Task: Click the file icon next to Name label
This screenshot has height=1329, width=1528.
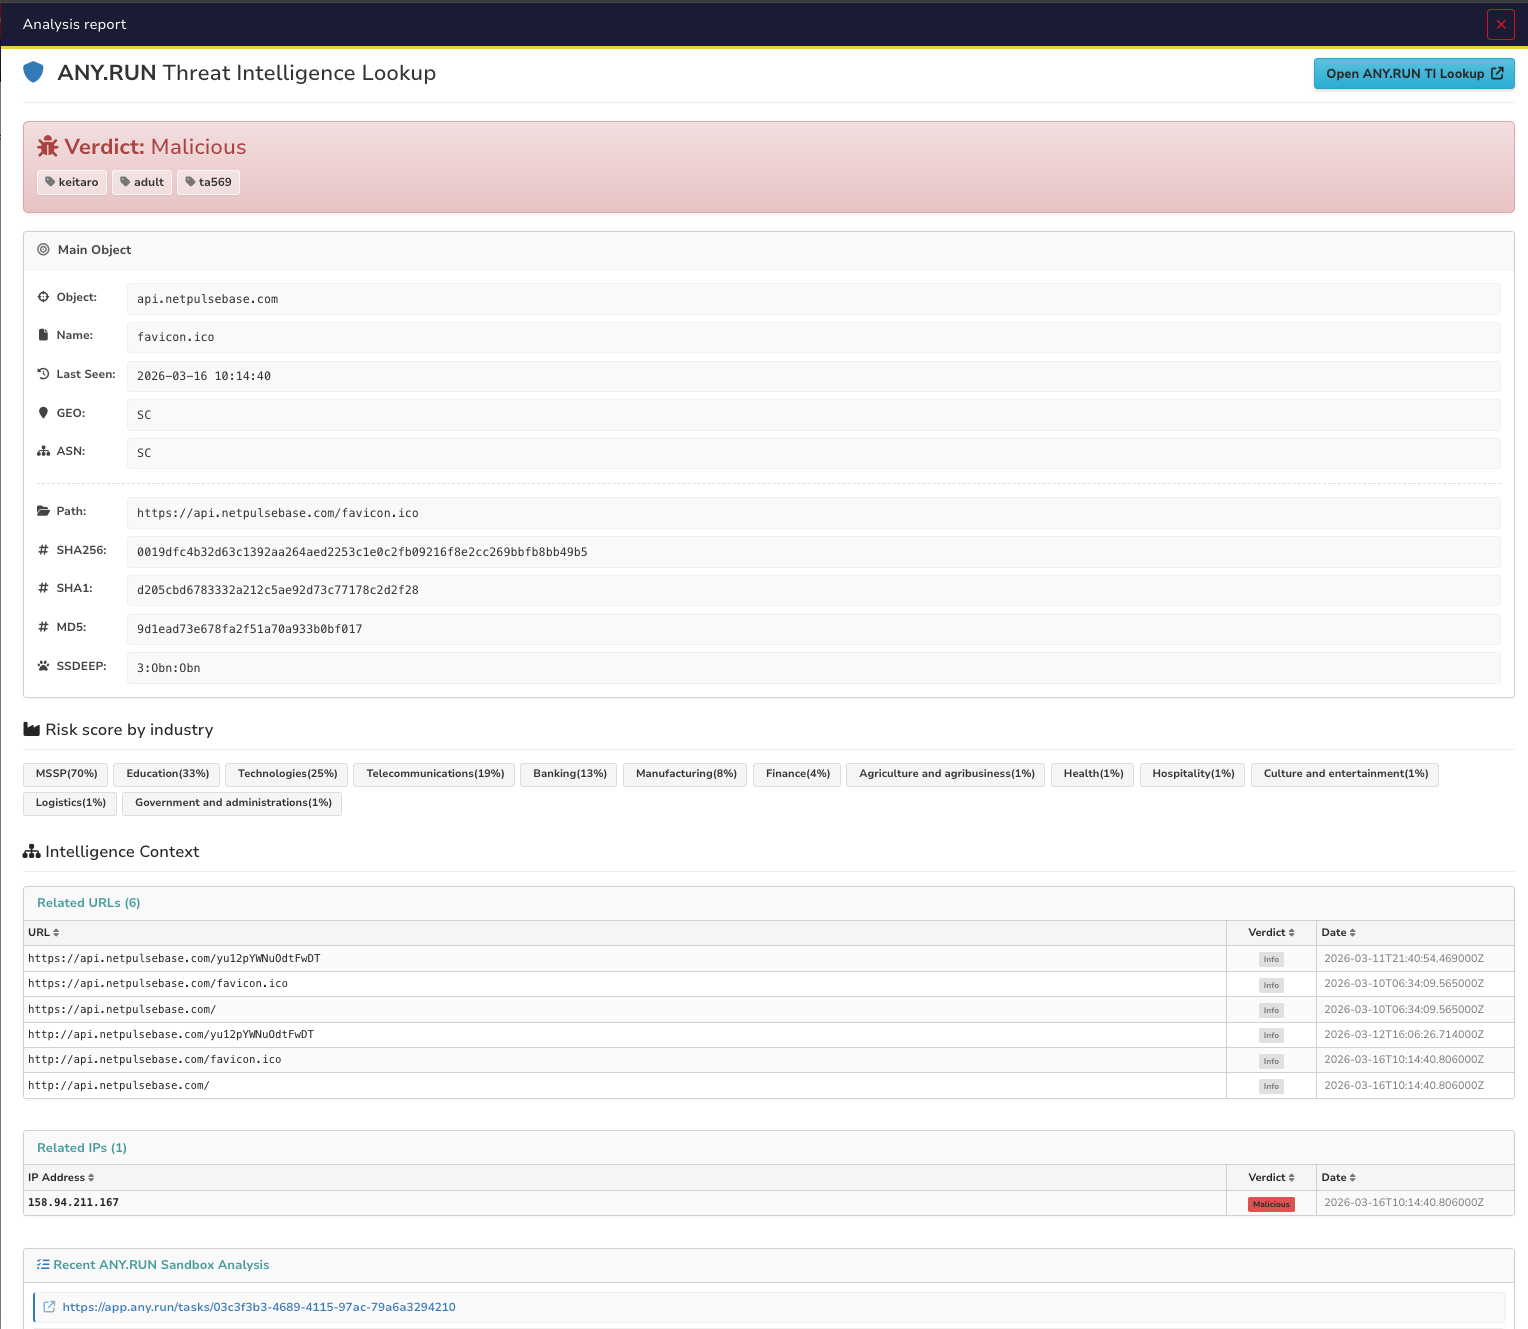Action: click(43, 335)
